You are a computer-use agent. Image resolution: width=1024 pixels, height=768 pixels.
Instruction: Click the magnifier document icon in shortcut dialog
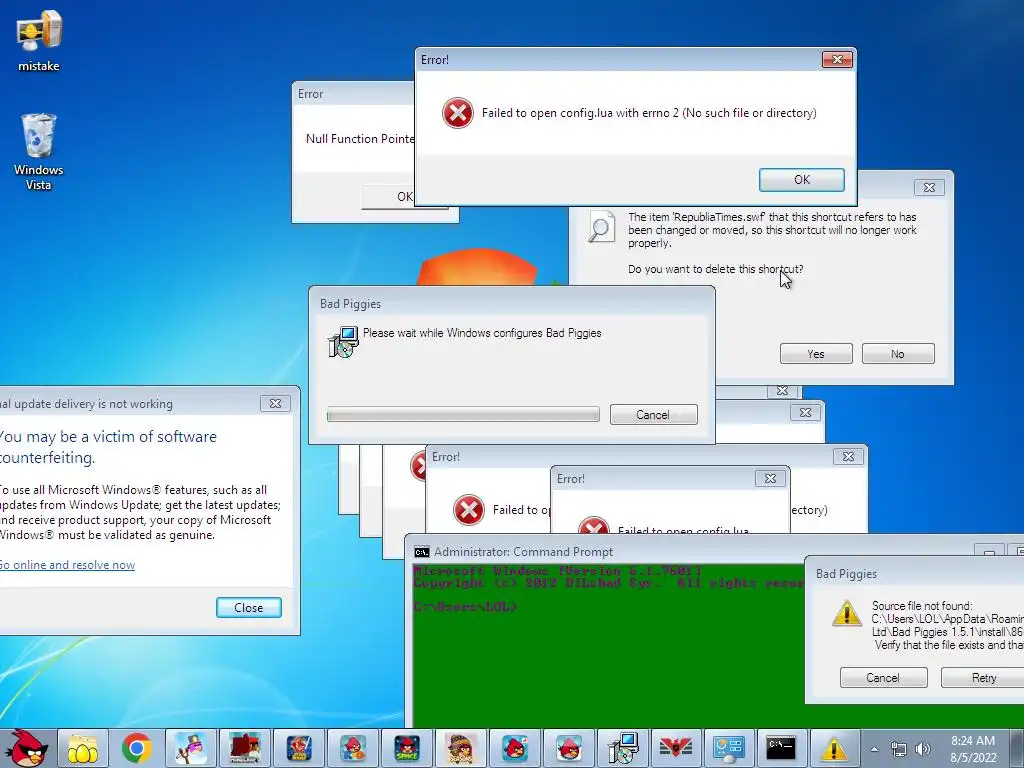[x=601, y=227]
